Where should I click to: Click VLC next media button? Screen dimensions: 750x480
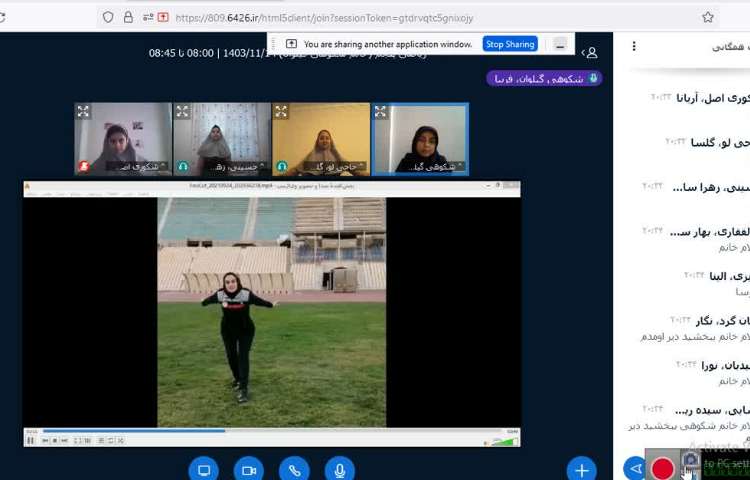(x=65, y=440)
